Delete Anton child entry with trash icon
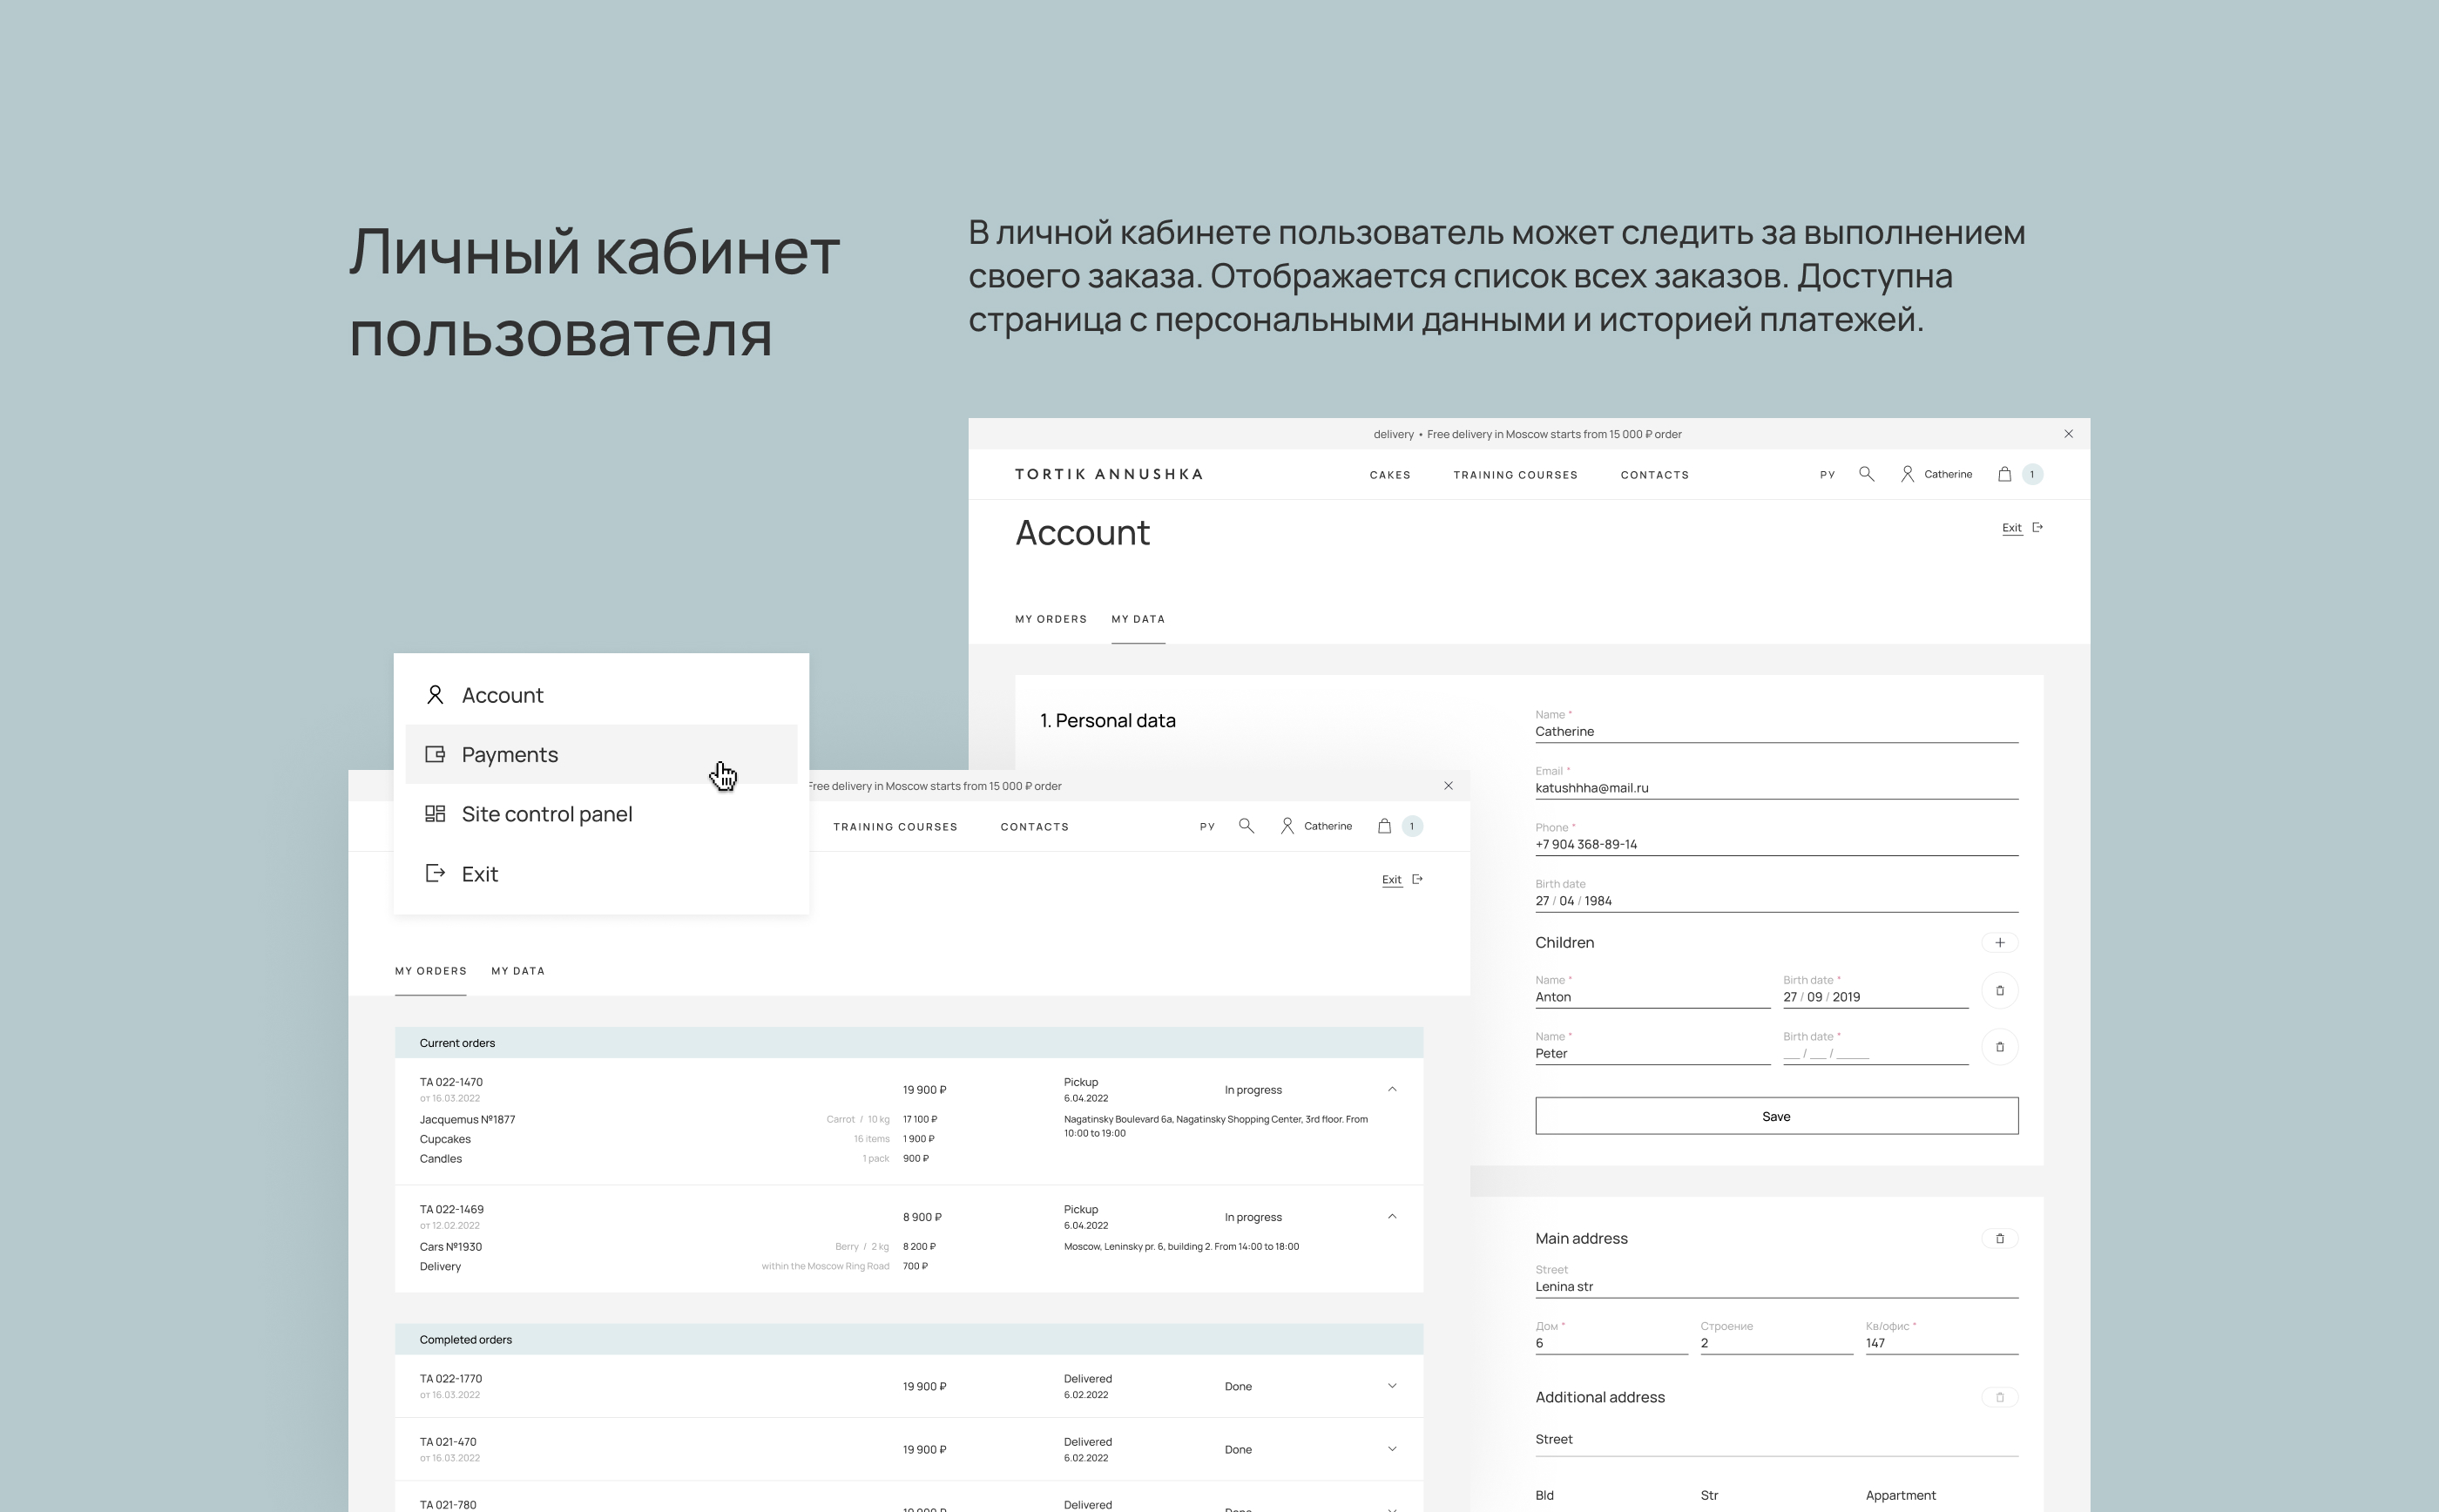 pos(1999,991)
